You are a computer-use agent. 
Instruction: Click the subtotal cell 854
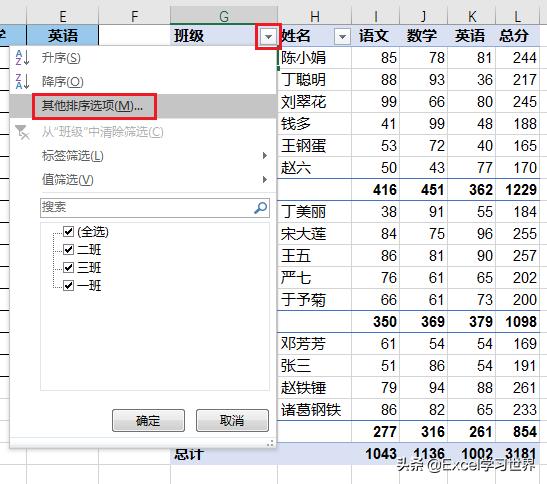click(x=518, y=432)
